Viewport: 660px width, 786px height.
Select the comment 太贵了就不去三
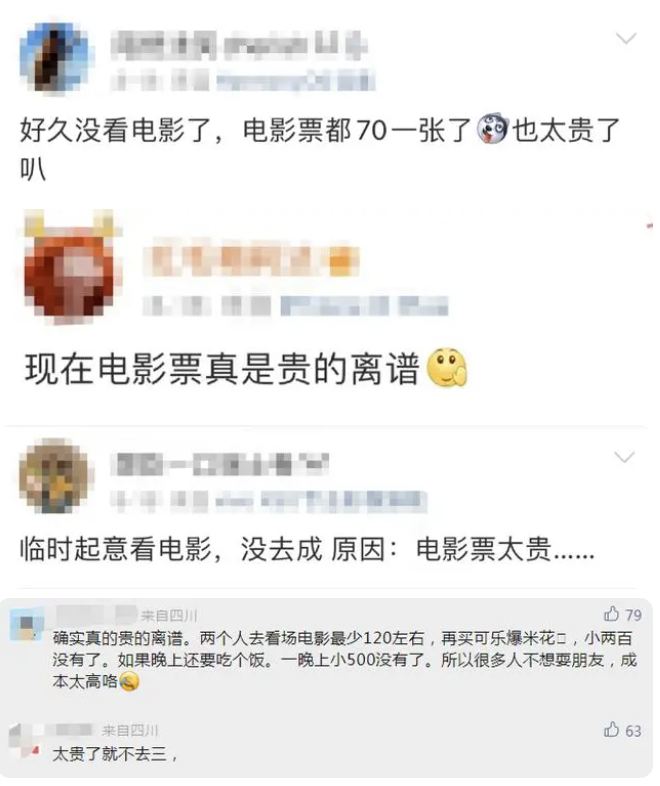tap(115, 753)
